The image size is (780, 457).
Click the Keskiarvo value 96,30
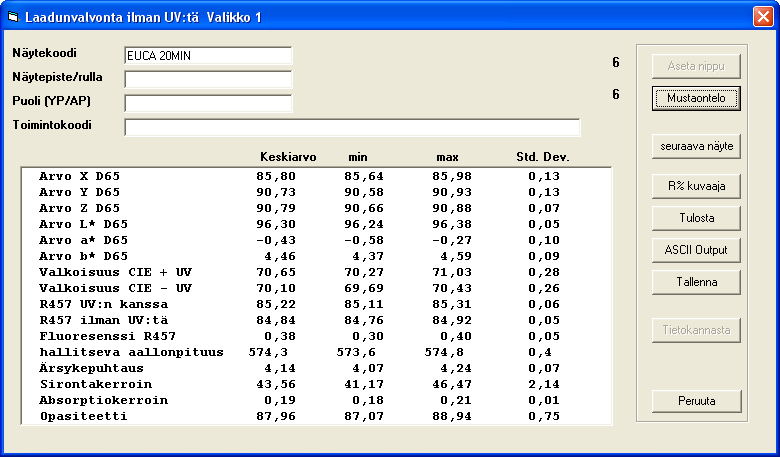[x=276, y=224]
